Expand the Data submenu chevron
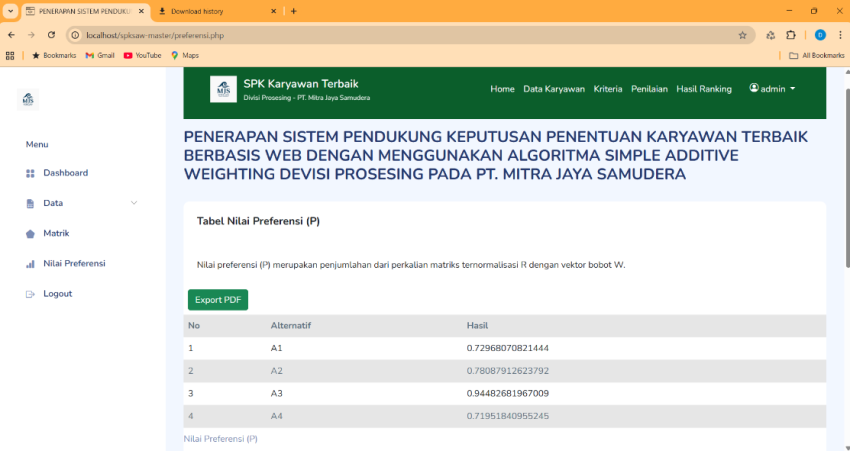This screenshot has height=451, width=850. 134,203
